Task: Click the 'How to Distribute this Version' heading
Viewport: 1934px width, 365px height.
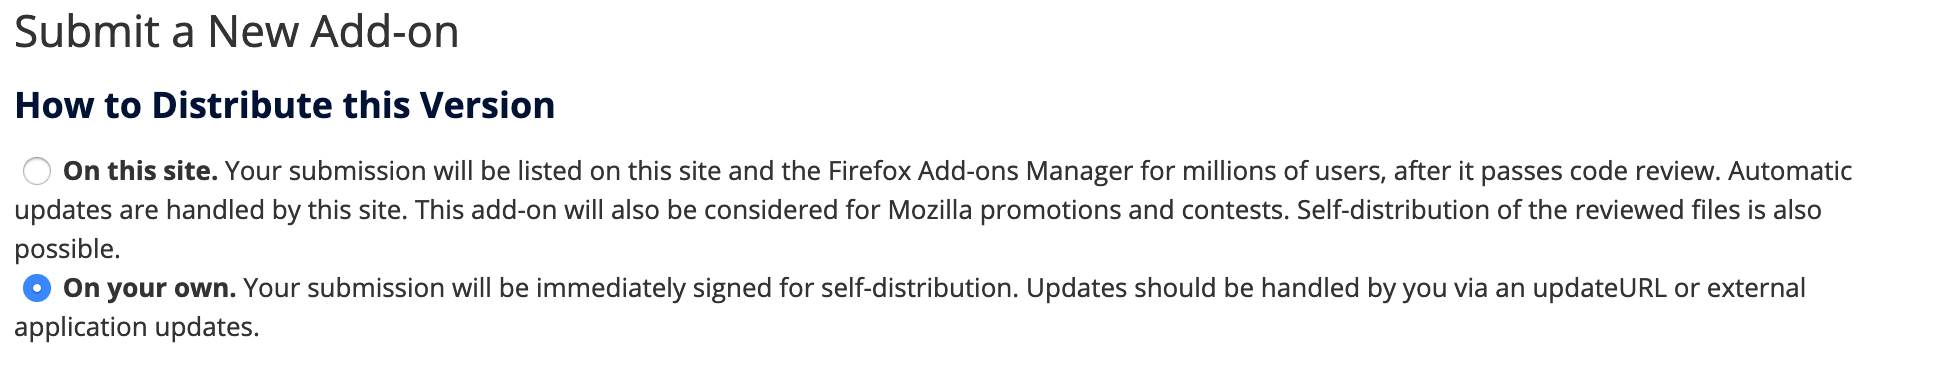Action: point(285,105)
